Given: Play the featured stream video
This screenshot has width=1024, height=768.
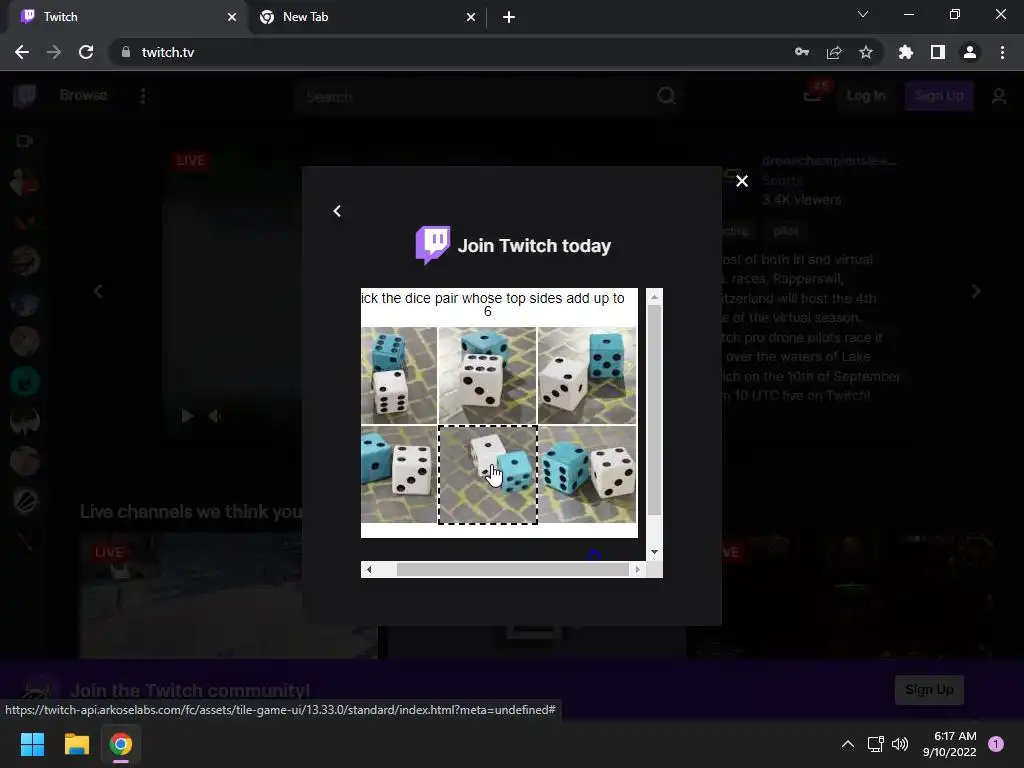Looking at the screenshot, I should pyautogui.click(x=187, y=416).
